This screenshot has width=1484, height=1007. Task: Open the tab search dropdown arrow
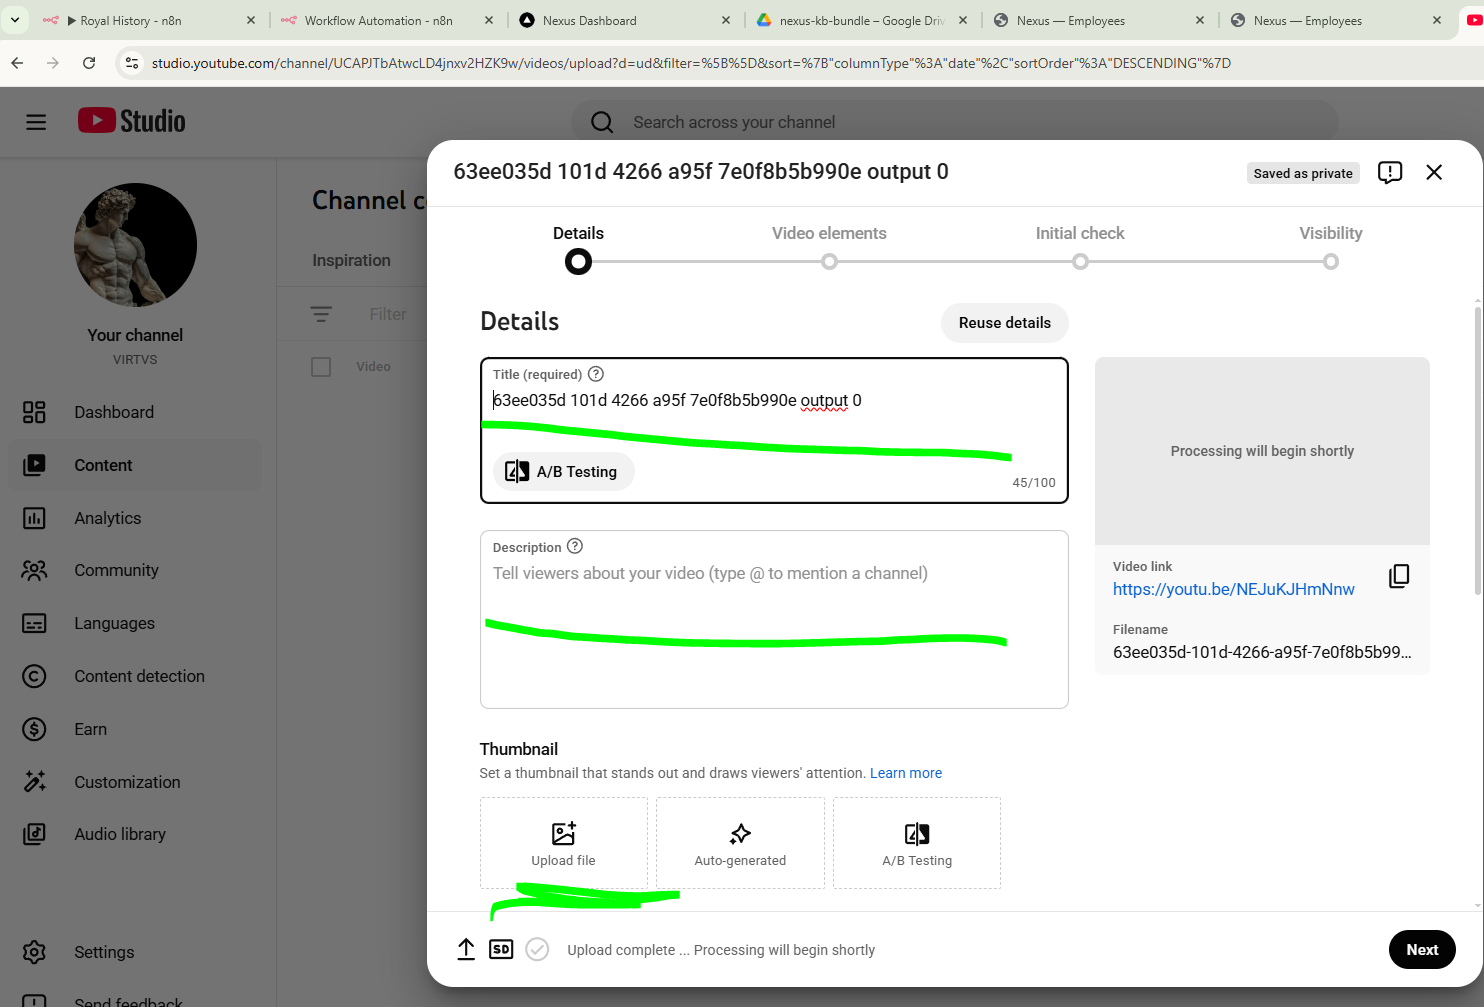[x=15, y=20]
